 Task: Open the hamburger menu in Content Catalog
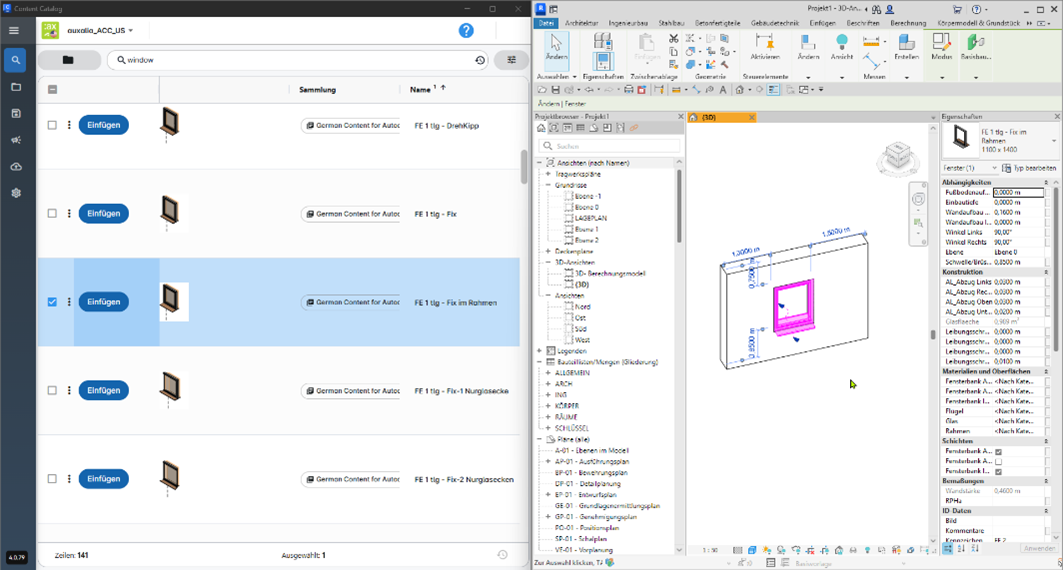[14, 31]
